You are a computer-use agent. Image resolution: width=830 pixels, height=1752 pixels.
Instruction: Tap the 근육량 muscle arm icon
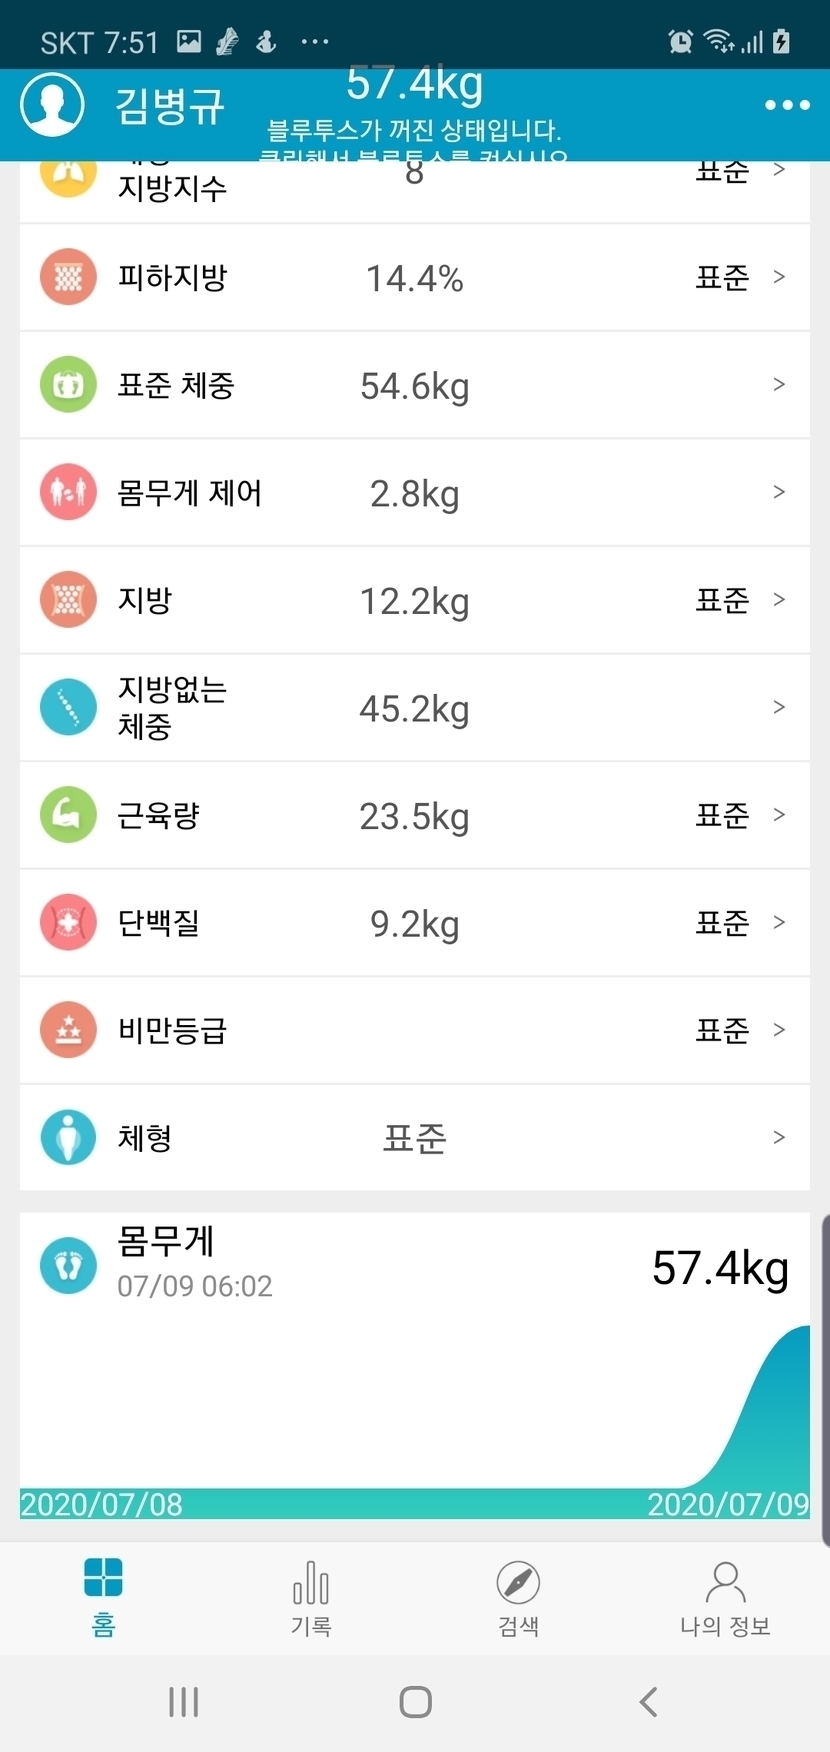(x=68, y=815)
